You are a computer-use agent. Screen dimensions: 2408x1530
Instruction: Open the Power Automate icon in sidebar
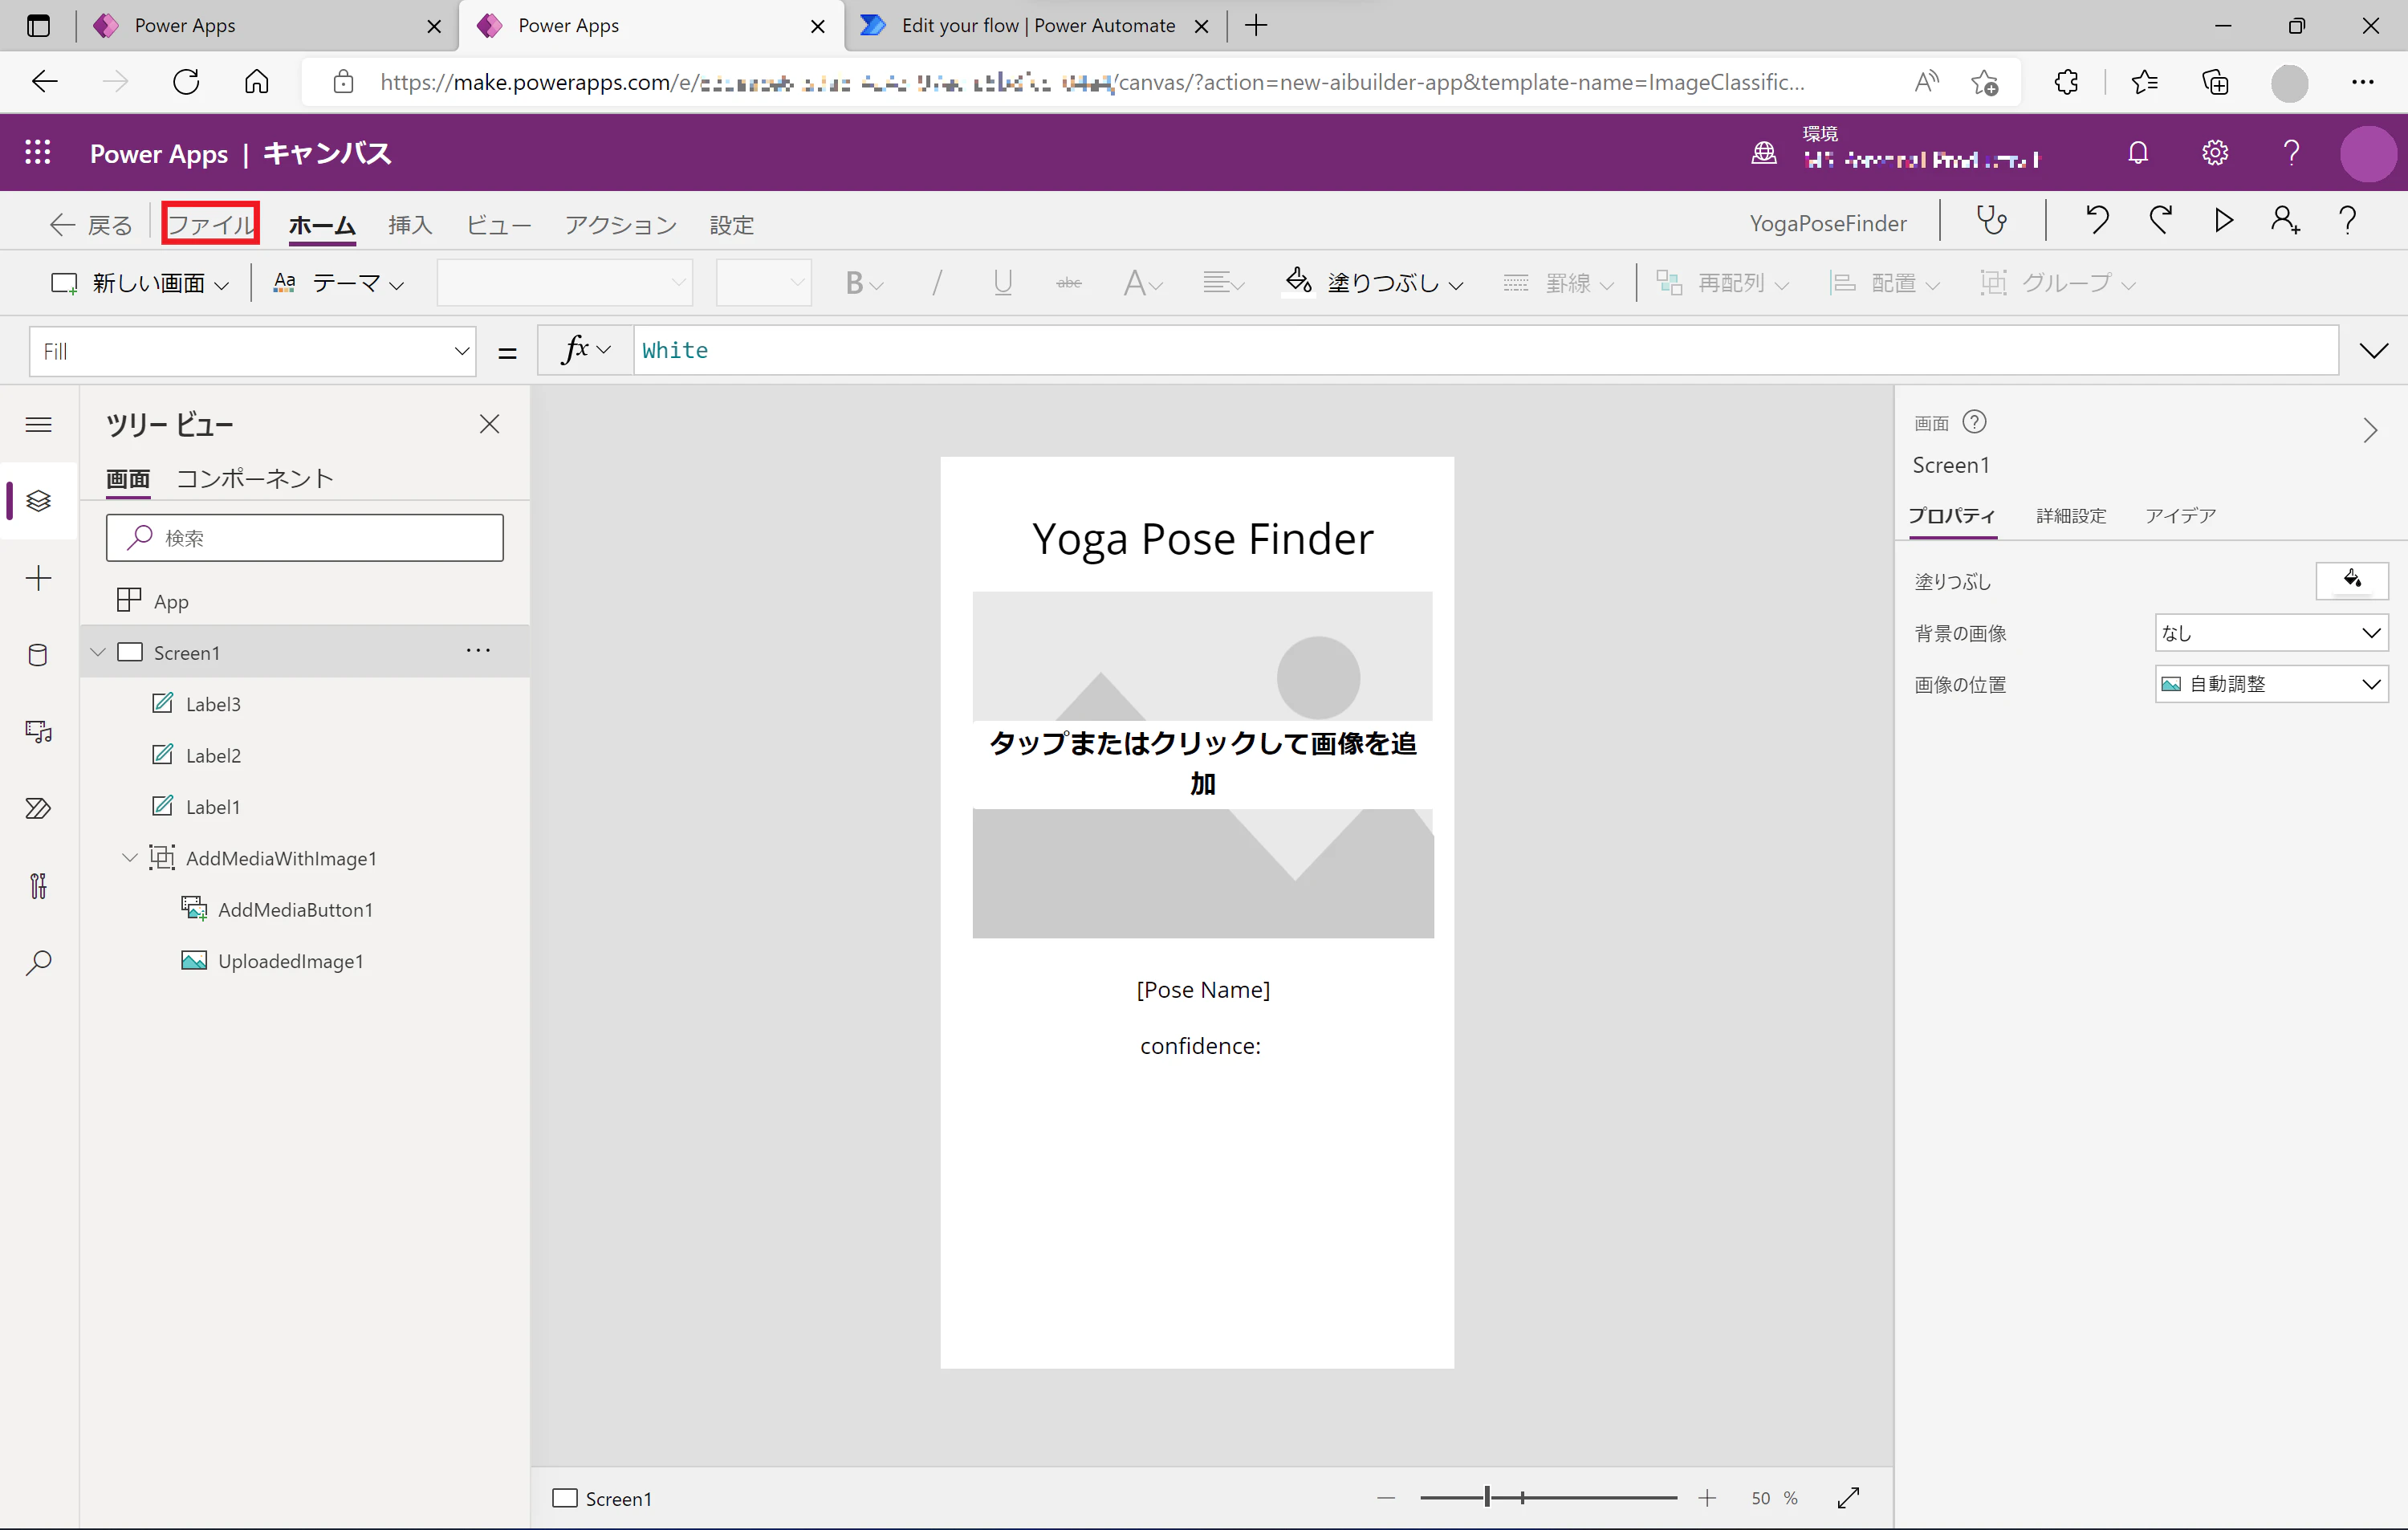click(x=38, y=808)
